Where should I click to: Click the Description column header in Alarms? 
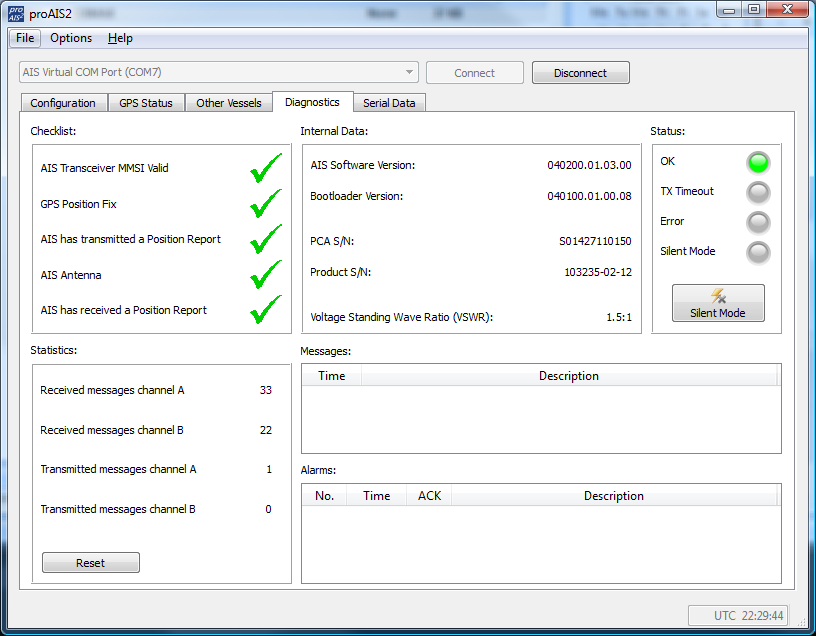[613, 496]
